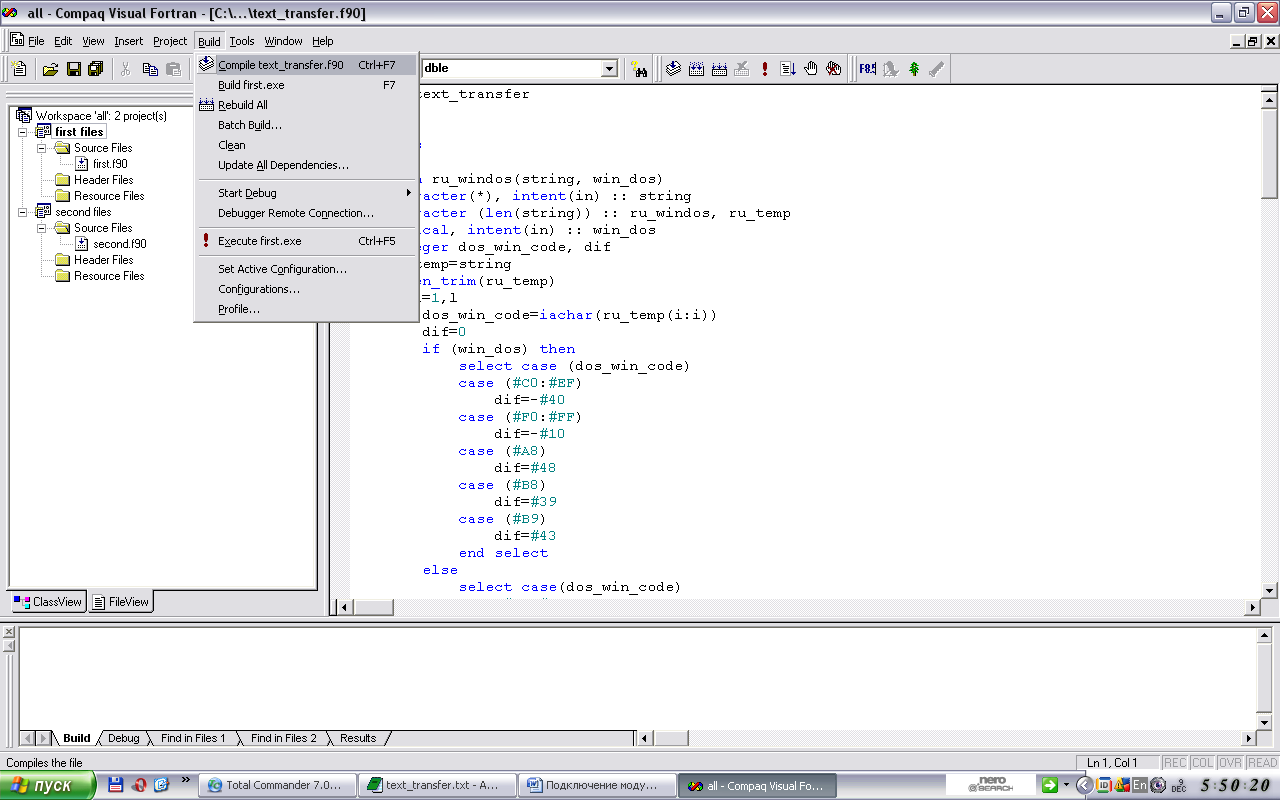Click the New Text File toolbar icon
Image resolution: width=1280 pixels, height=800 pixels.
(19, 69)
